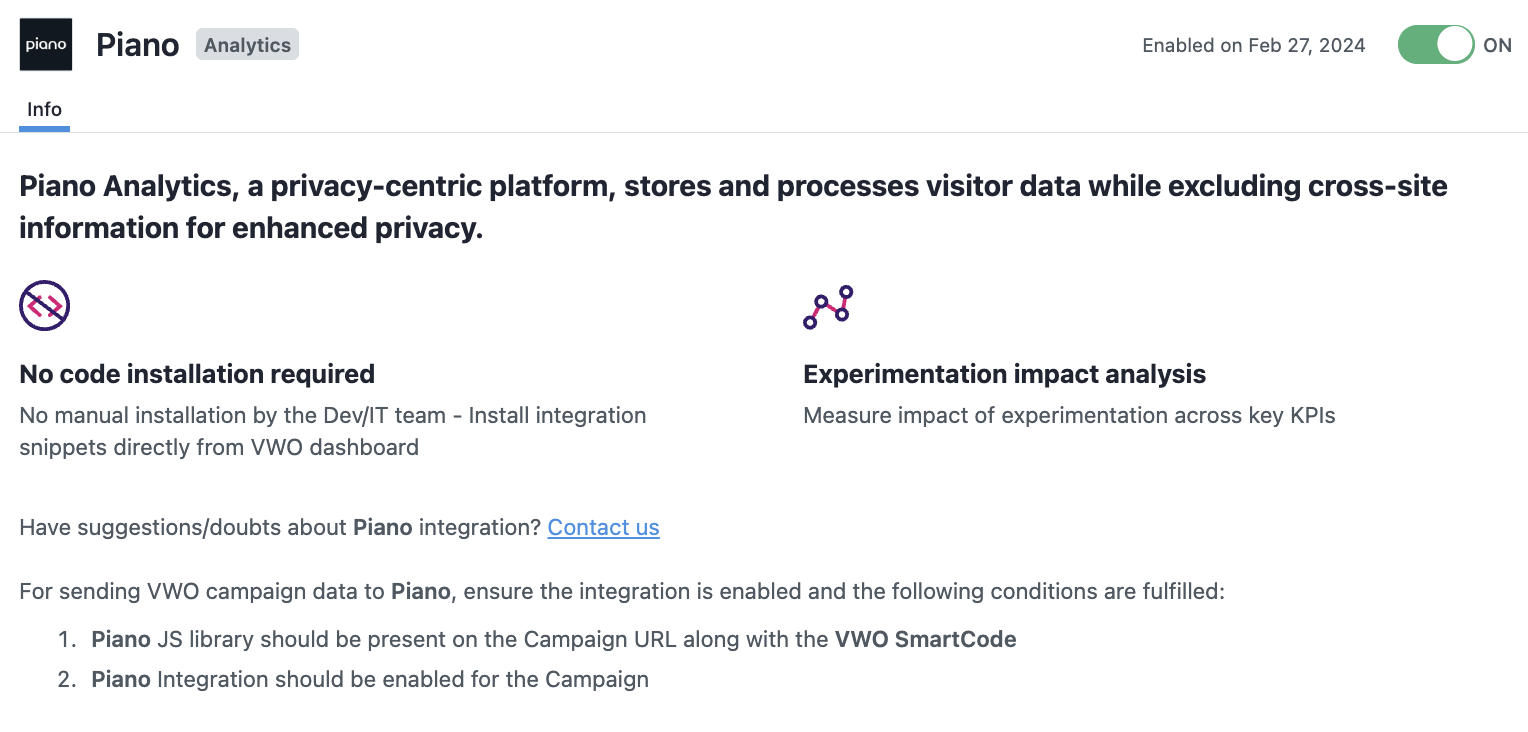The height and width of the screenshot is (732, 1528).
Task: Click the Piano logo icon
Action: click(46, 45)
